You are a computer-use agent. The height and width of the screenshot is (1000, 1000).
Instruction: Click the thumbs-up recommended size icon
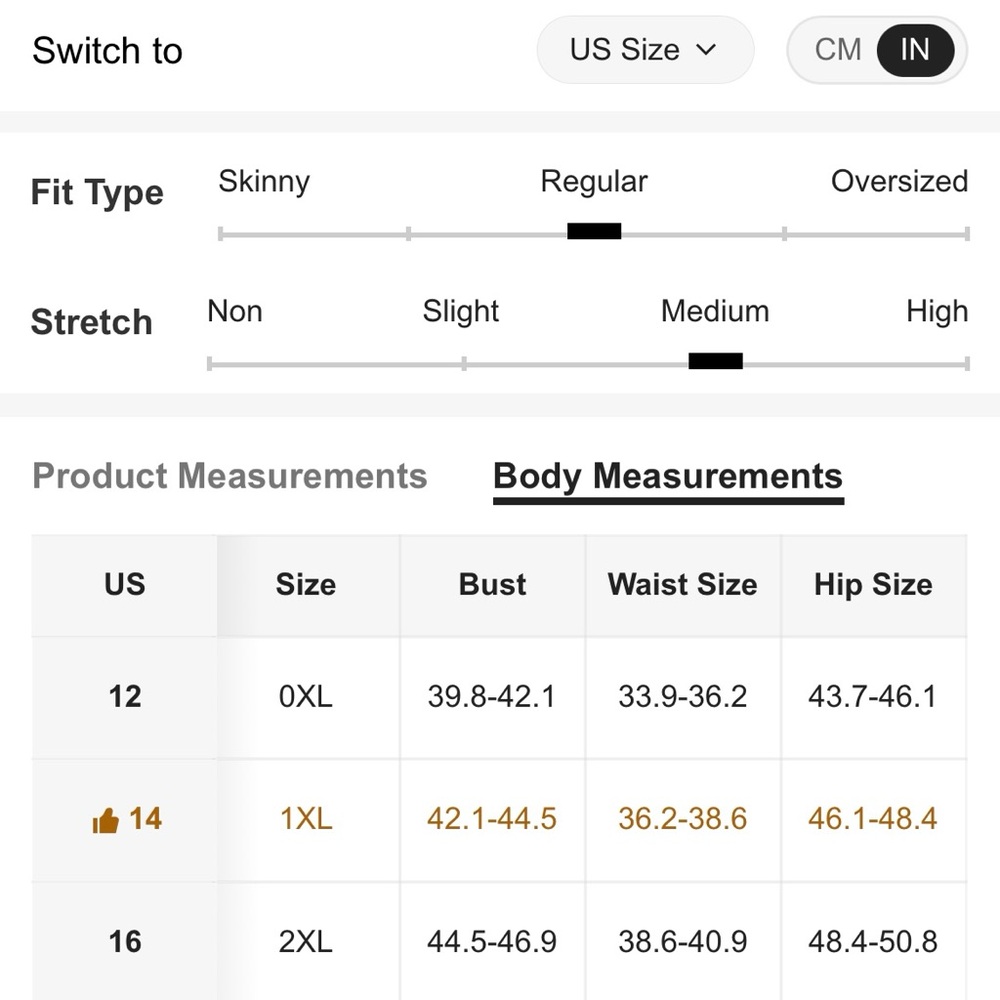coord(105,821)
